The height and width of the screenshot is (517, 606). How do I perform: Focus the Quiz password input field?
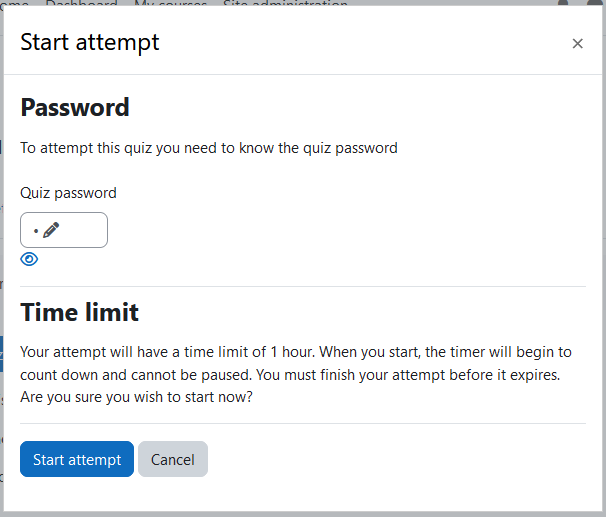64,230
